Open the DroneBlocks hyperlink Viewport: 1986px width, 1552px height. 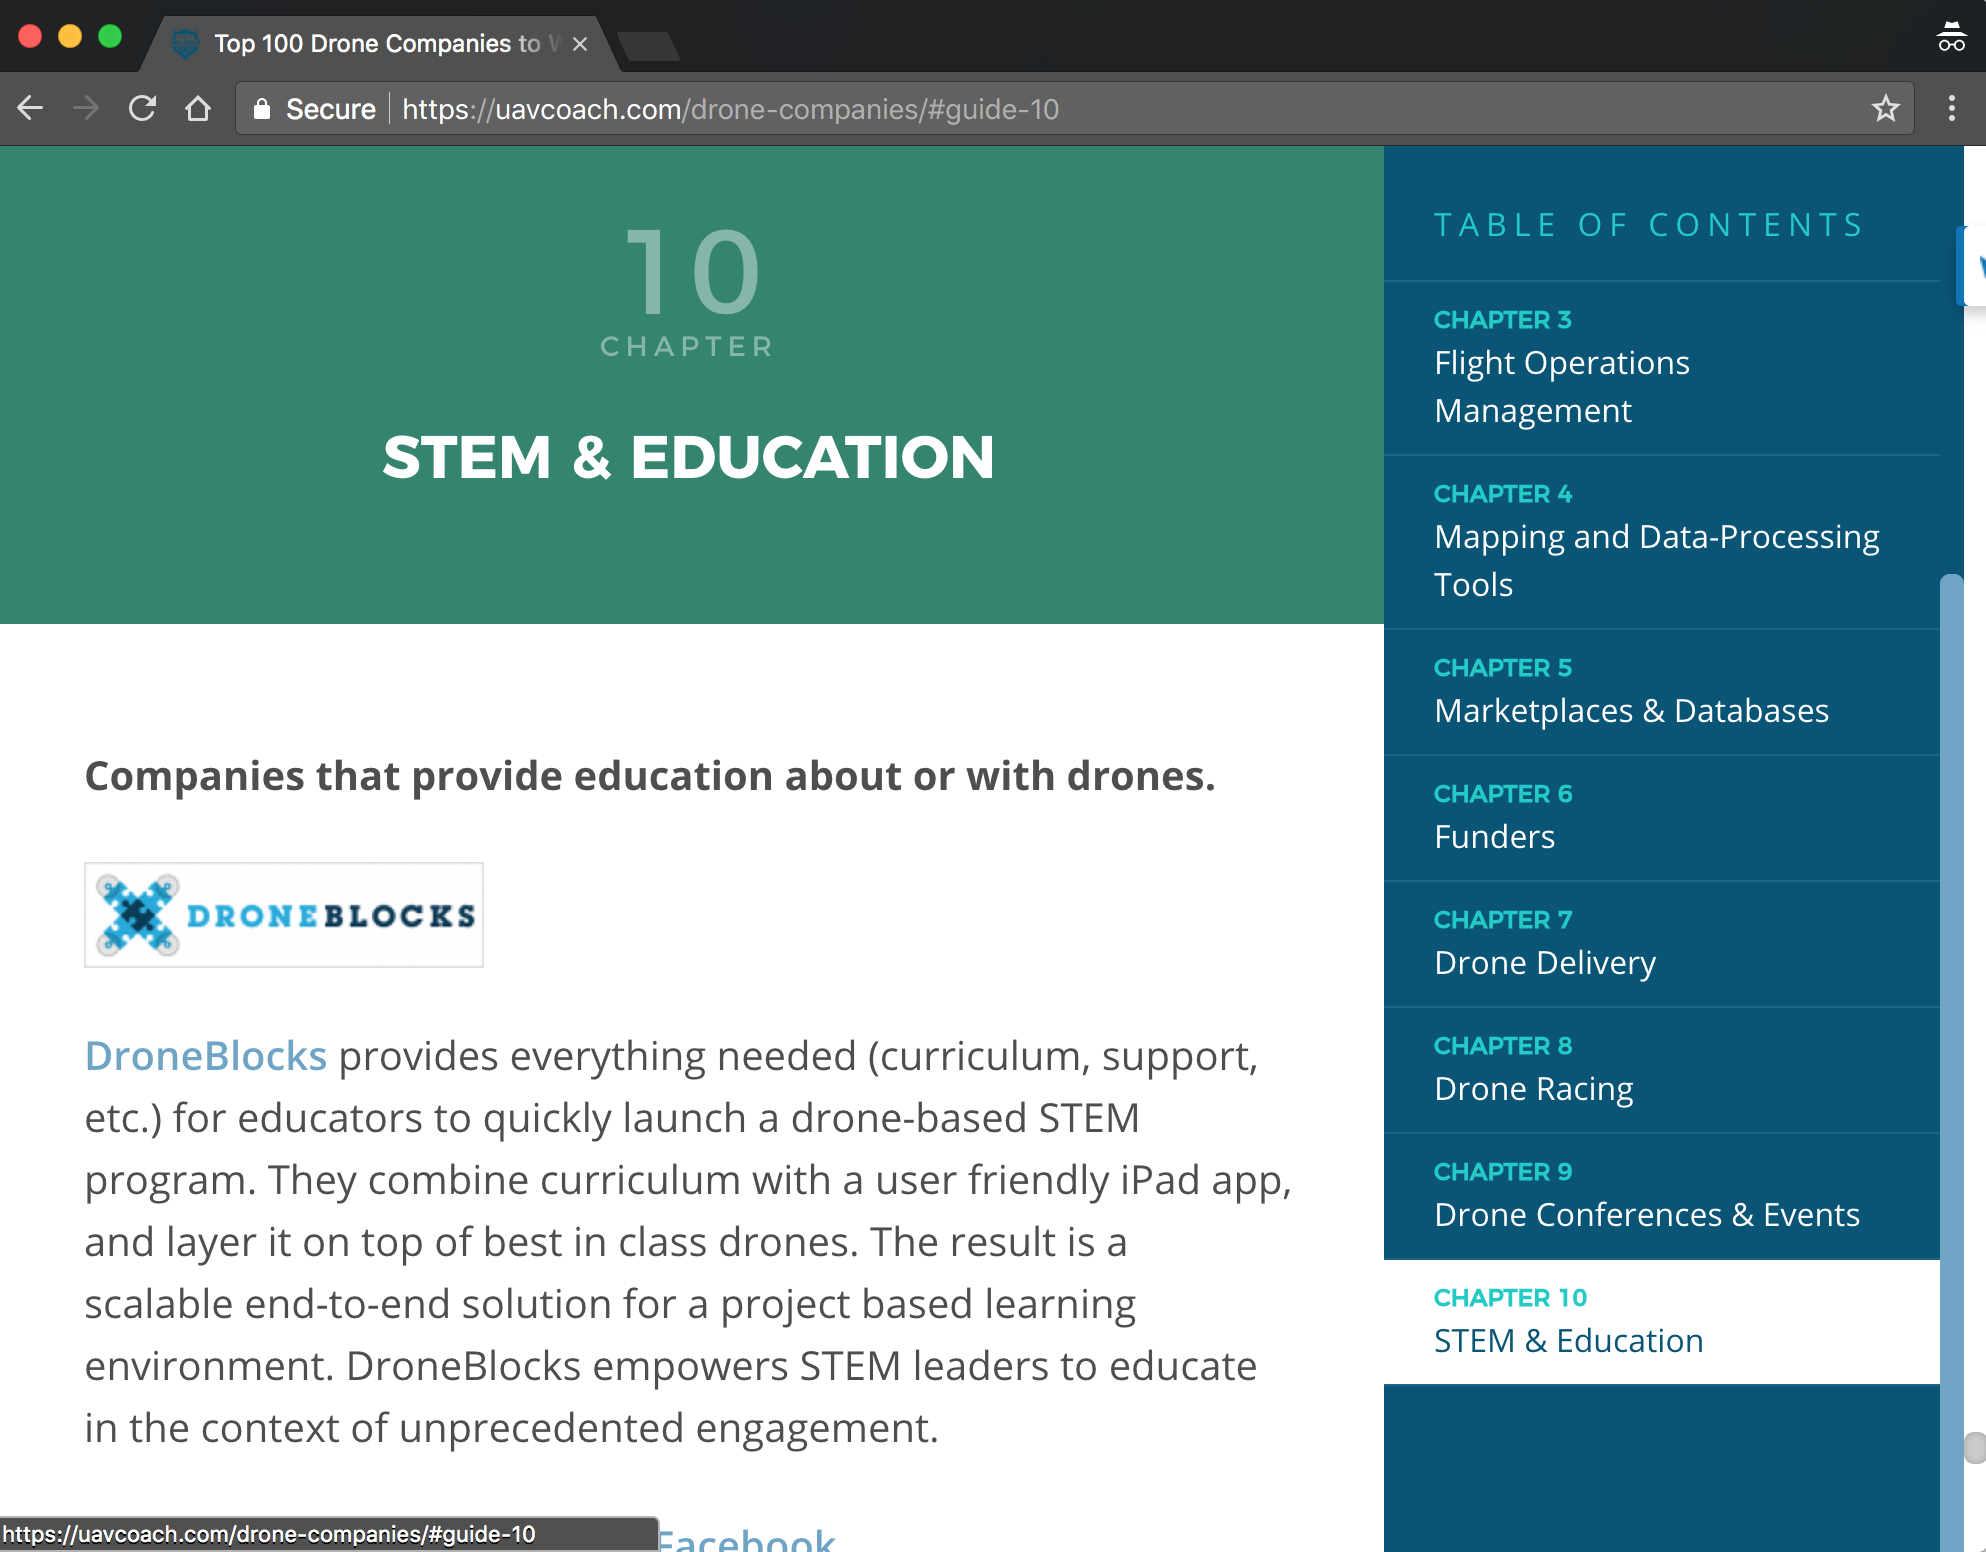tap(205, 1056)
